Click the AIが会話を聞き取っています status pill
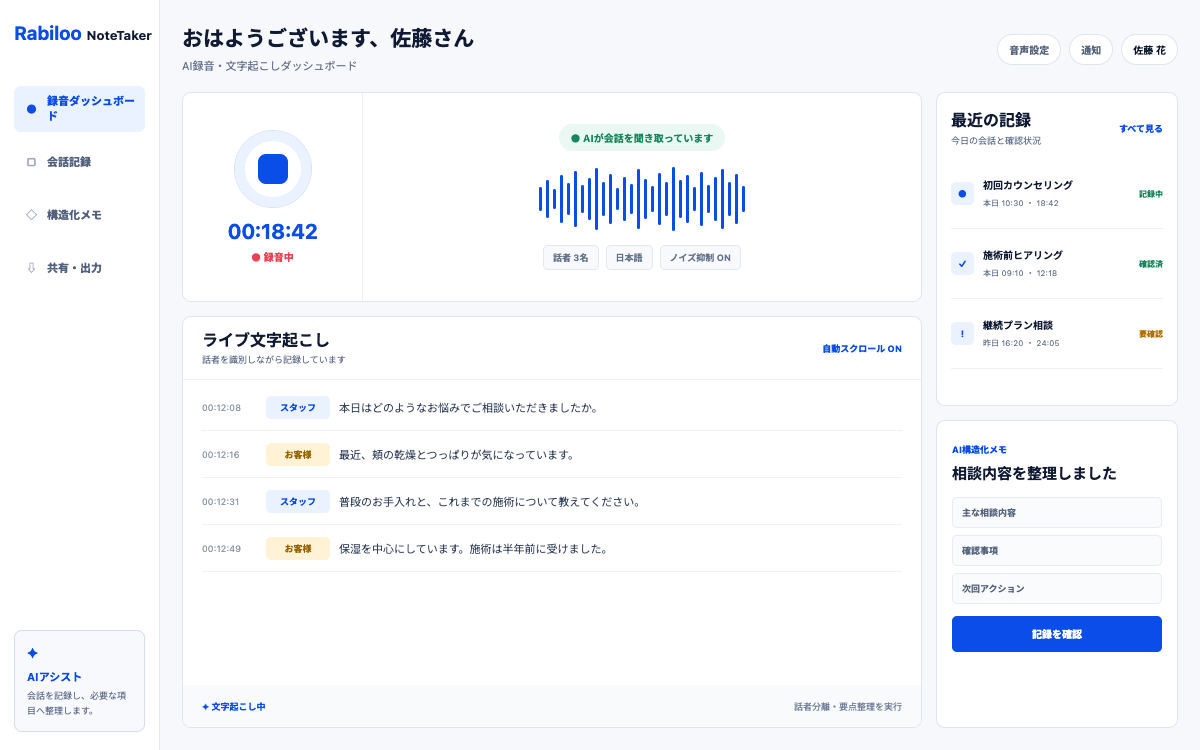Viewport: 1200px width, 750px height. pyautogui.click(x=642, y=138)
